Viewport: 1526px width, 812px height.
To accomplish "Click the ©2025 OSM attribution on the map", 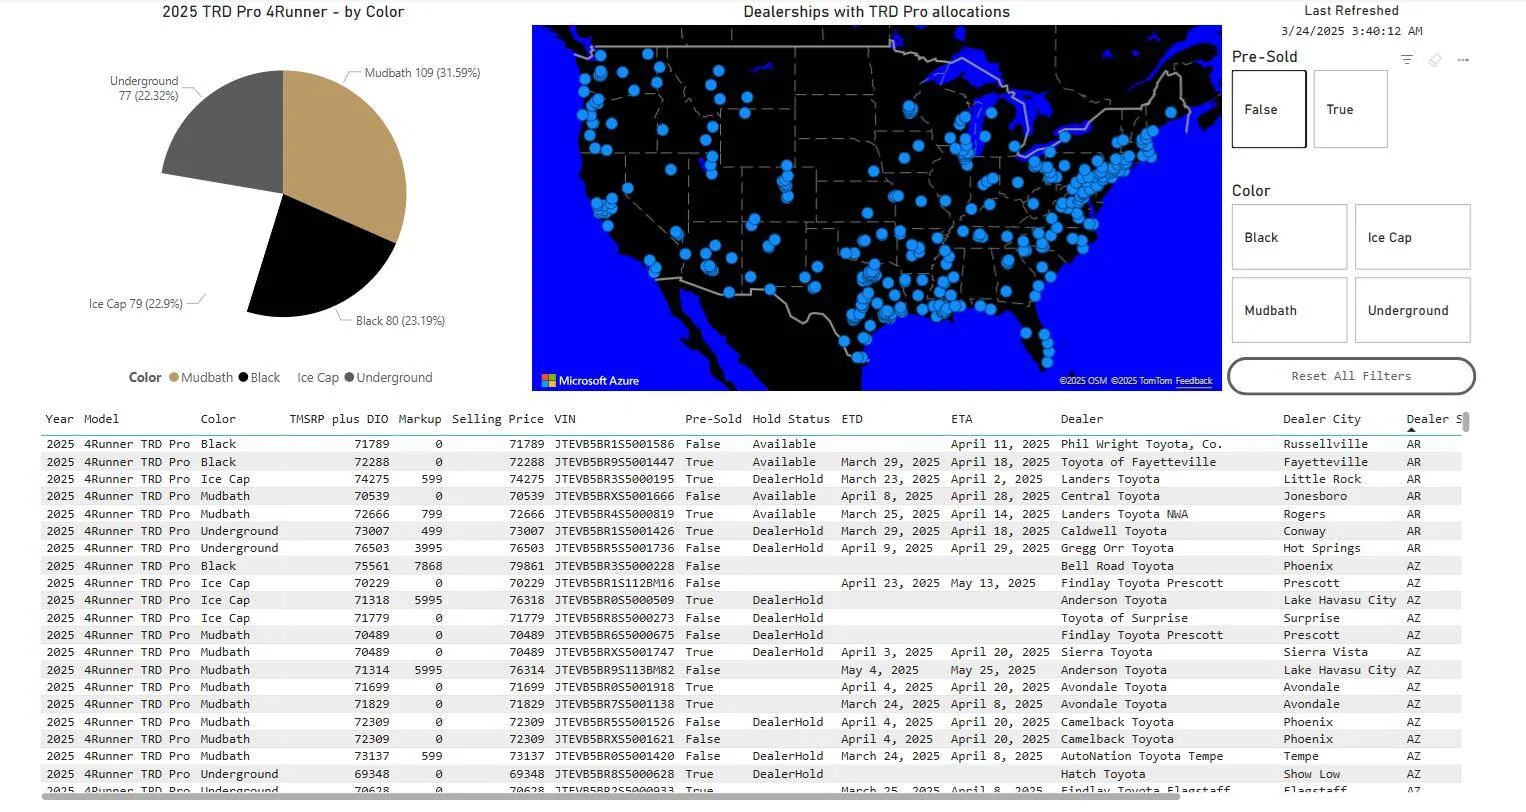I will point(1083,381).
